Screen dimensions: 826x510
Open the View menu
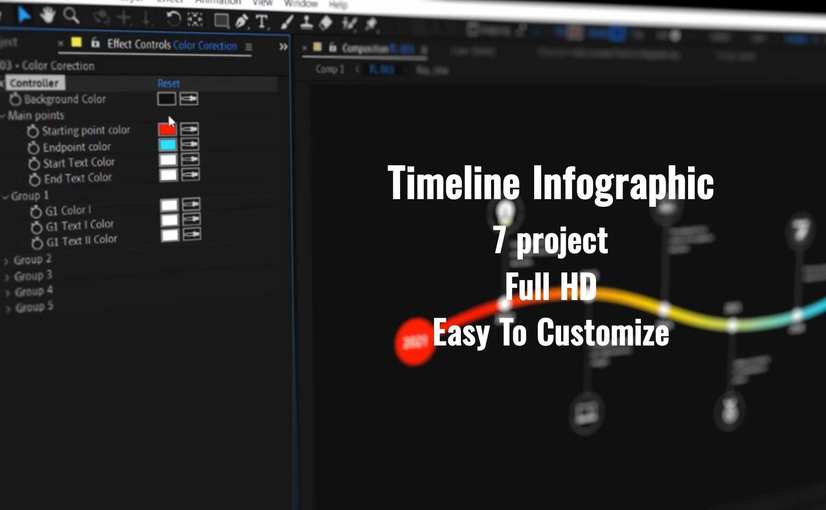click(x=262, y=3)
